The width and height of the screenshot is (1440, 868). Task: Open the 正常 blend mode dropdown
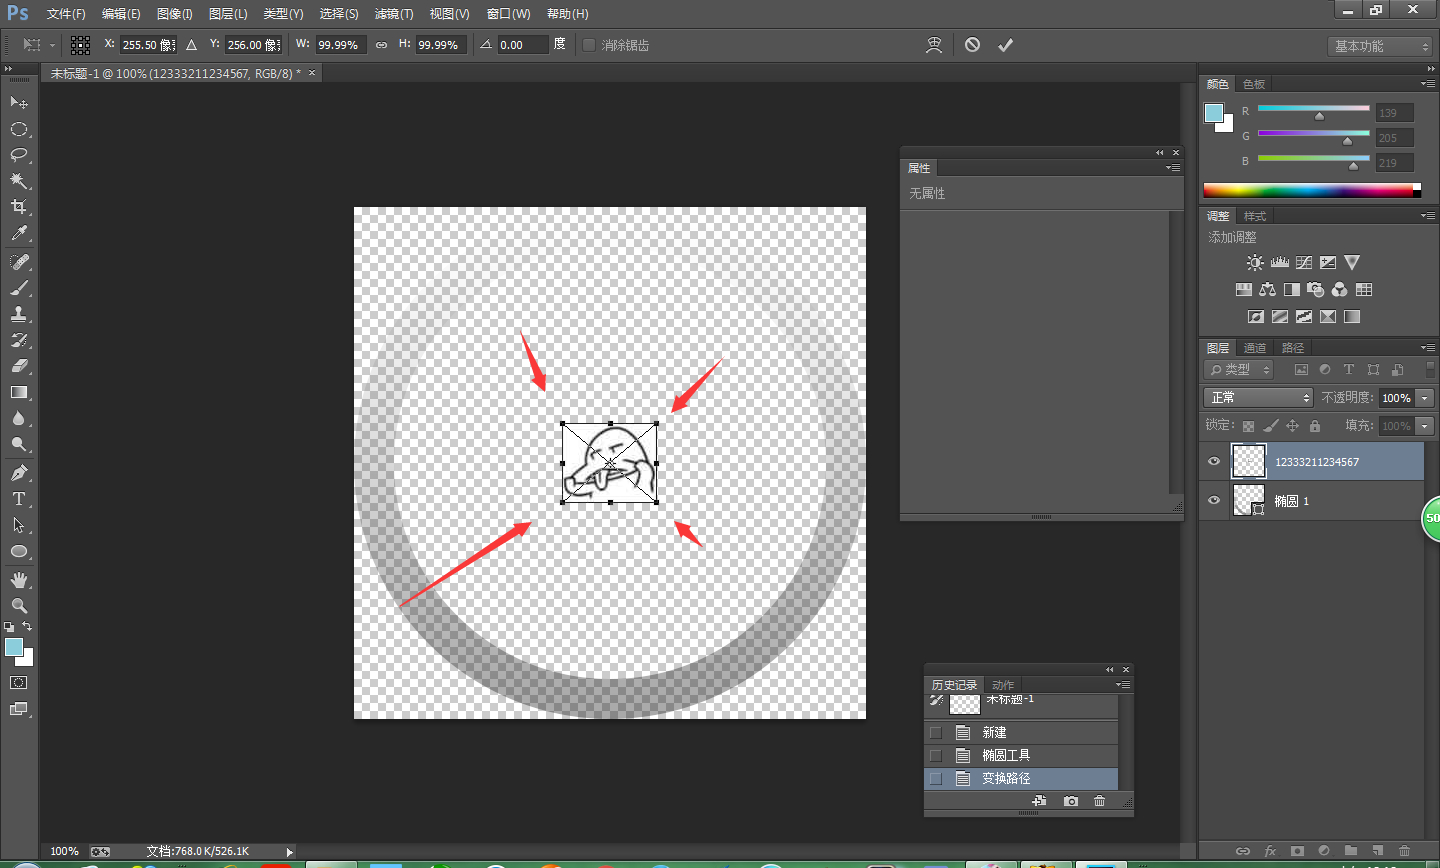click(x=1257, y=398)
